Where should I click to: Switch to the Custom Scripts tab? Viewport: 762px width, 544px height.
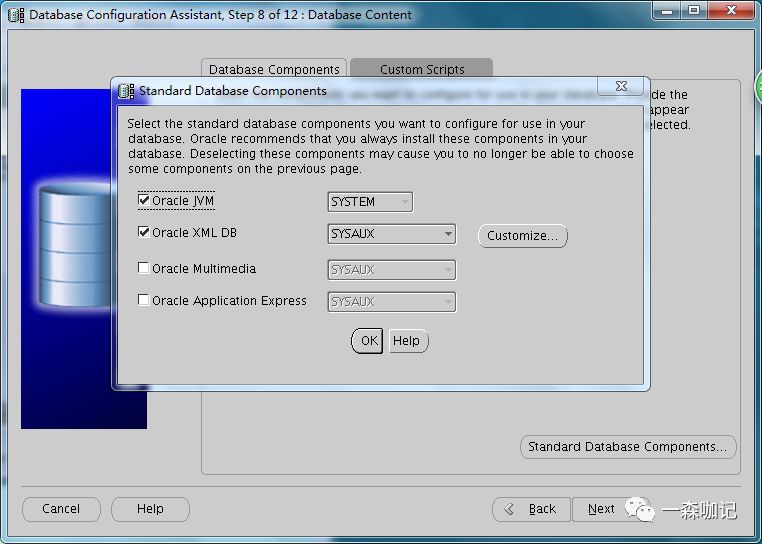click(x=422, y=70)
